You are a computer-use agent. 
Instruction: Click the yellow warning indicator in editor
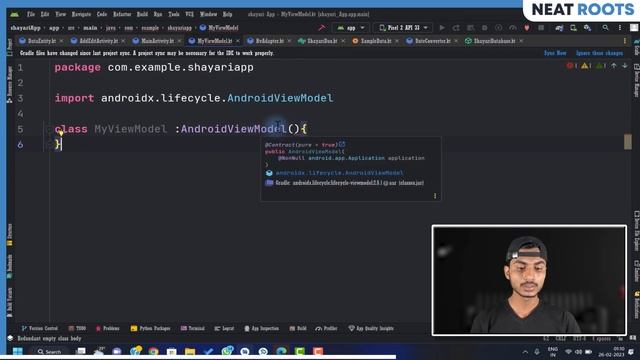tap(586, 66)
